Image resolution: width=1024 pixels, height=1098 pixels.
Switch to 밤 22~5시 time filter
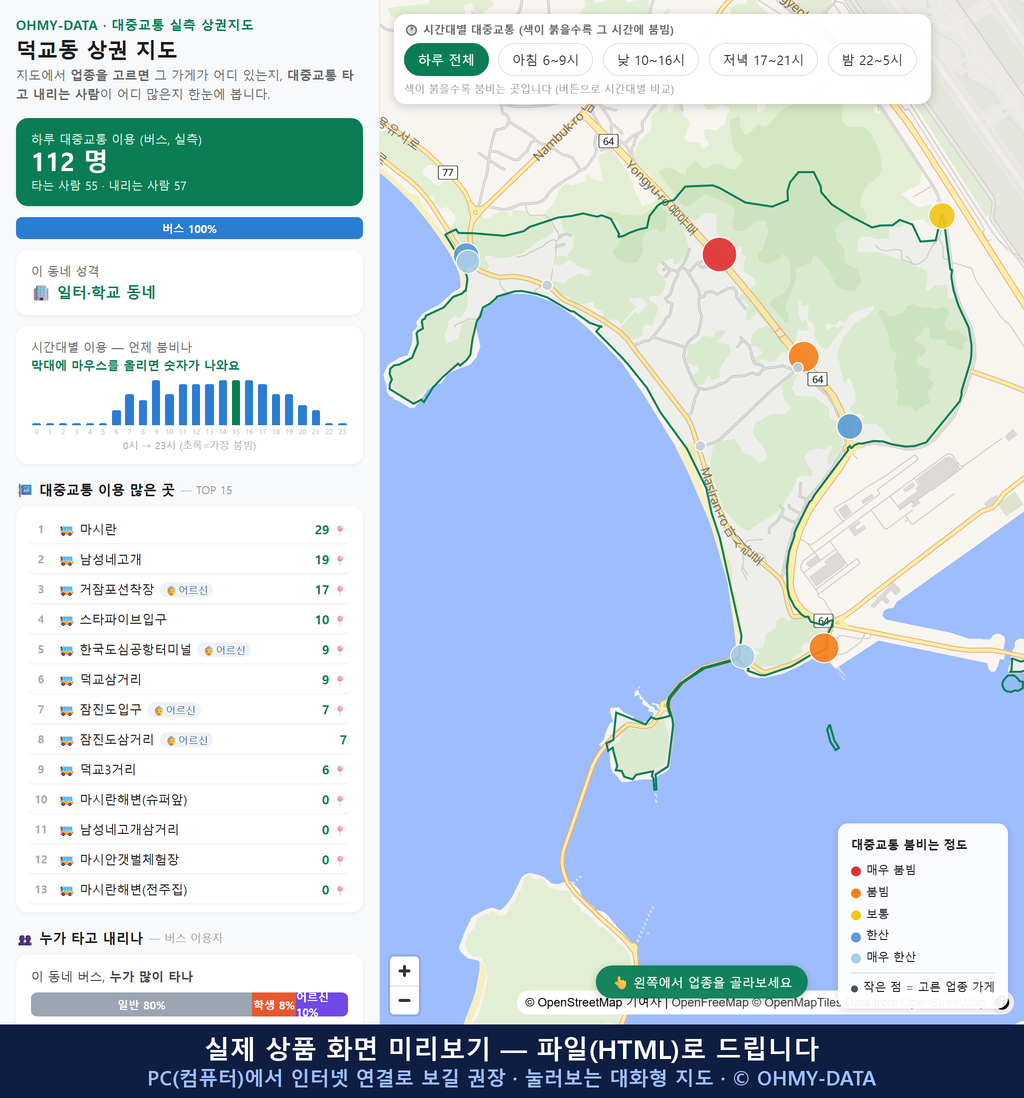872,60
